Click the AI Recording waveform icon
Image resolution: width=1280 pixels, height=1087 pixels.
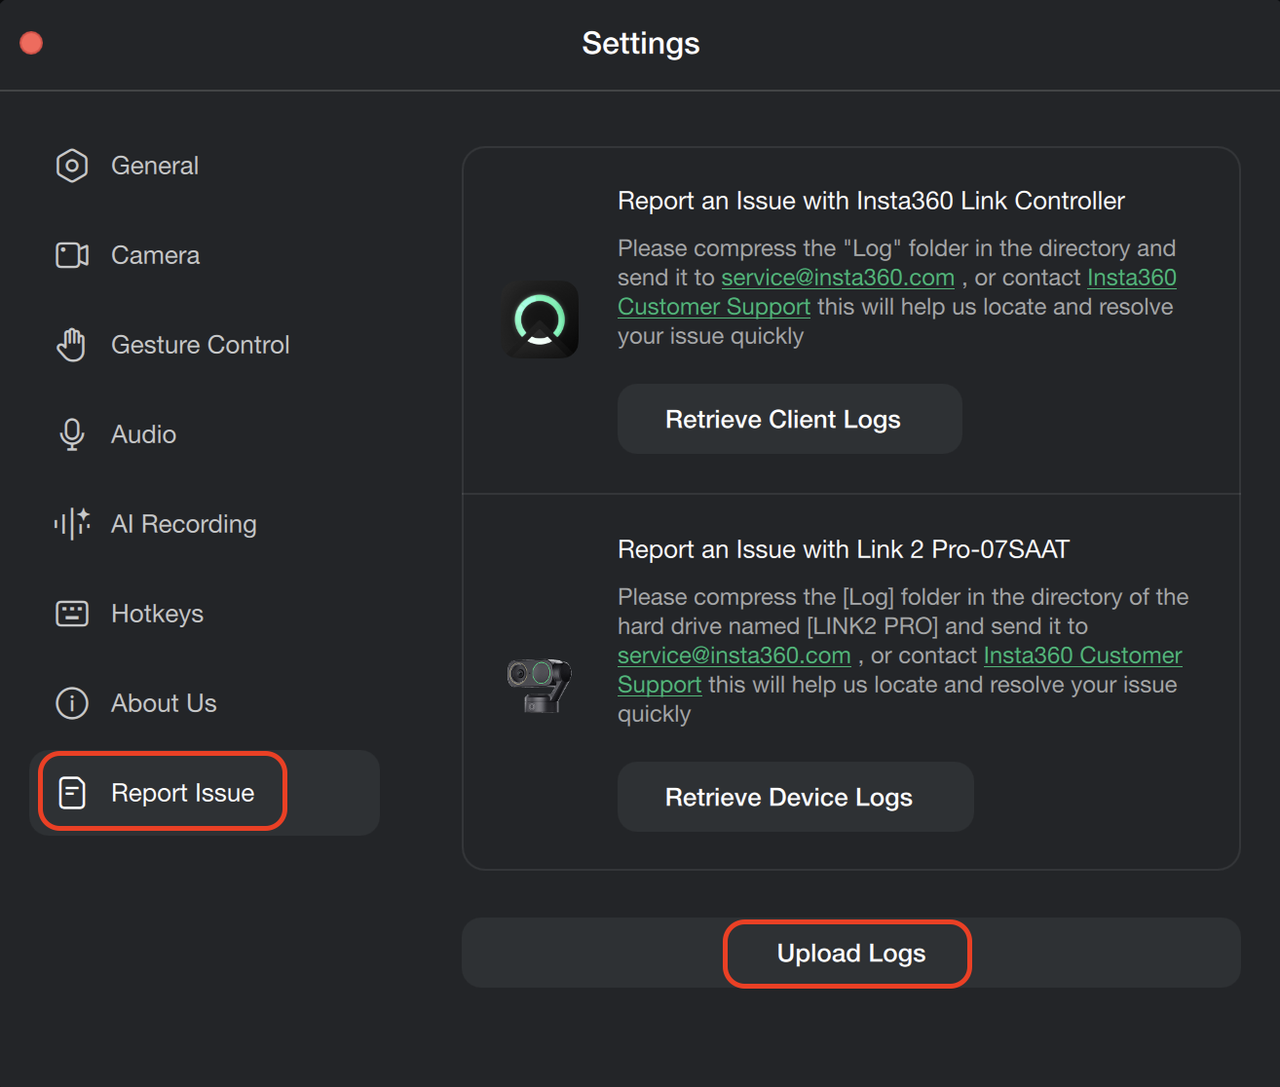click(72, 524)
